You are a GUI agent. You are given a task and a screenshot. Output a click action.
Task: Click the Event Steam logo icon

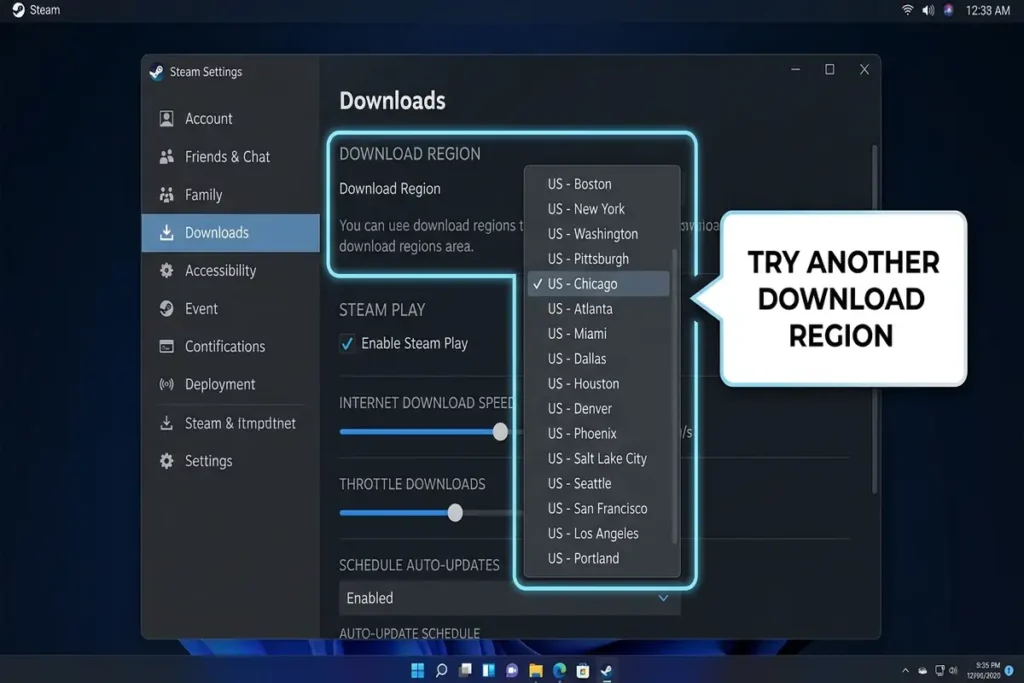[x=167, y=308]
